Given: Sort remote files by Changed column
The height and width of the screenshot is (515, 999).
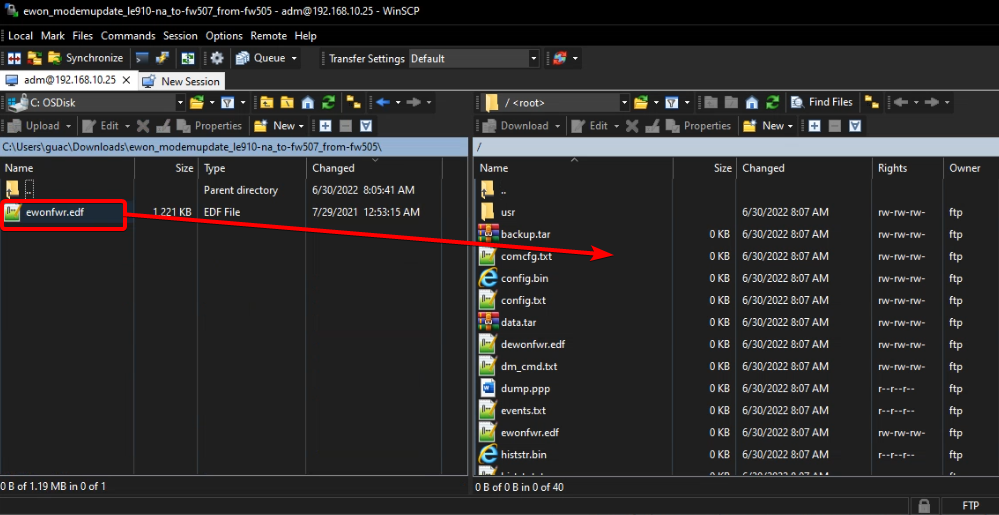Looking at the screenshot, I should (x=763, y=168).
